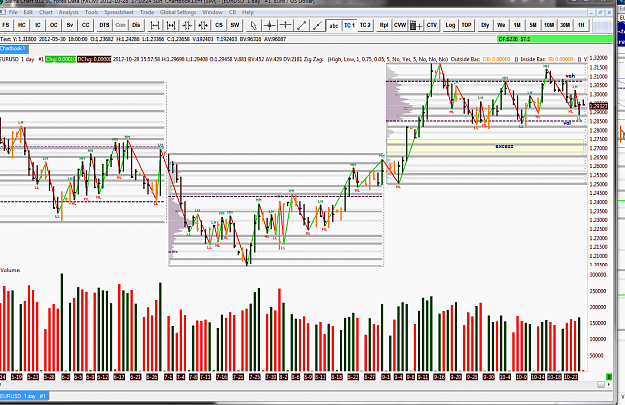Click the IC toolbar button
The height and width of the screenshot is (405, 625).
[x=37, y=25]
